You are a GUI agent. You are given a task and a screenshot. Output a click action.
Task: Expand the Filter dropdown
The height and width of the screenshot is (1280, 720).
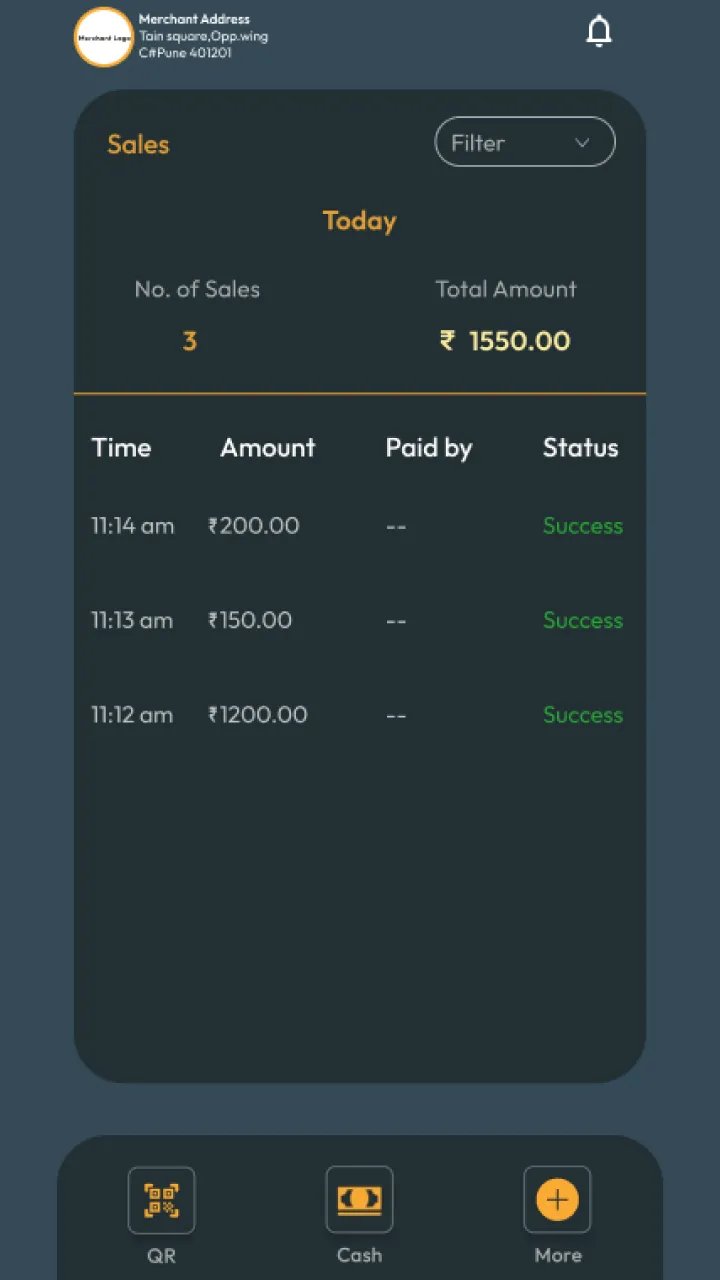point(524,142)
